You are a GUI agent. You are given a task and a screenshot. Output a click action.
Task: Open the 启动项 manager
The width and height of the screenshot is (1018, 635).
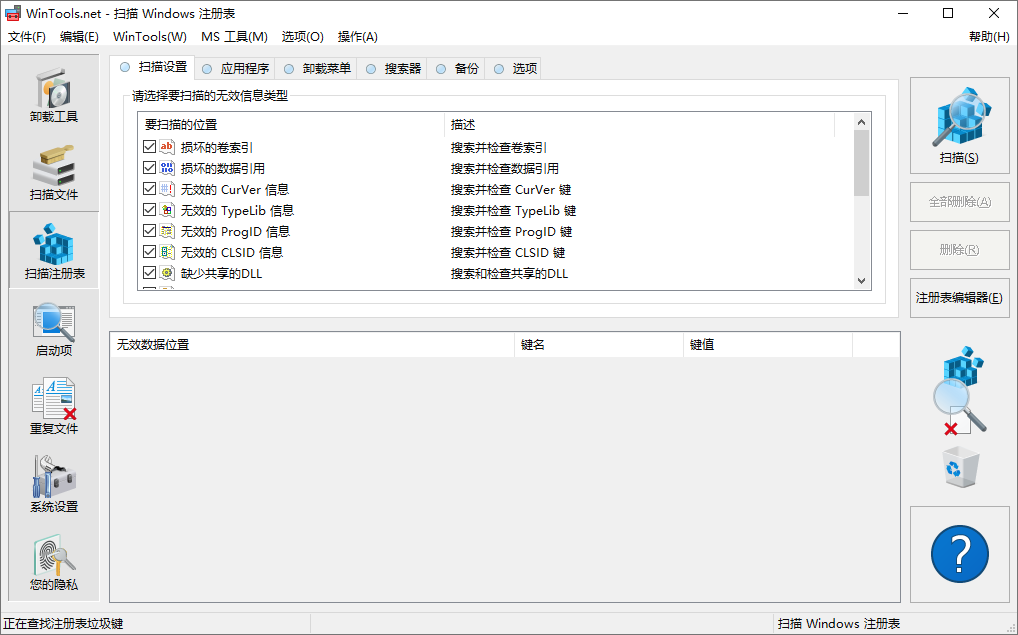[52, 330]
